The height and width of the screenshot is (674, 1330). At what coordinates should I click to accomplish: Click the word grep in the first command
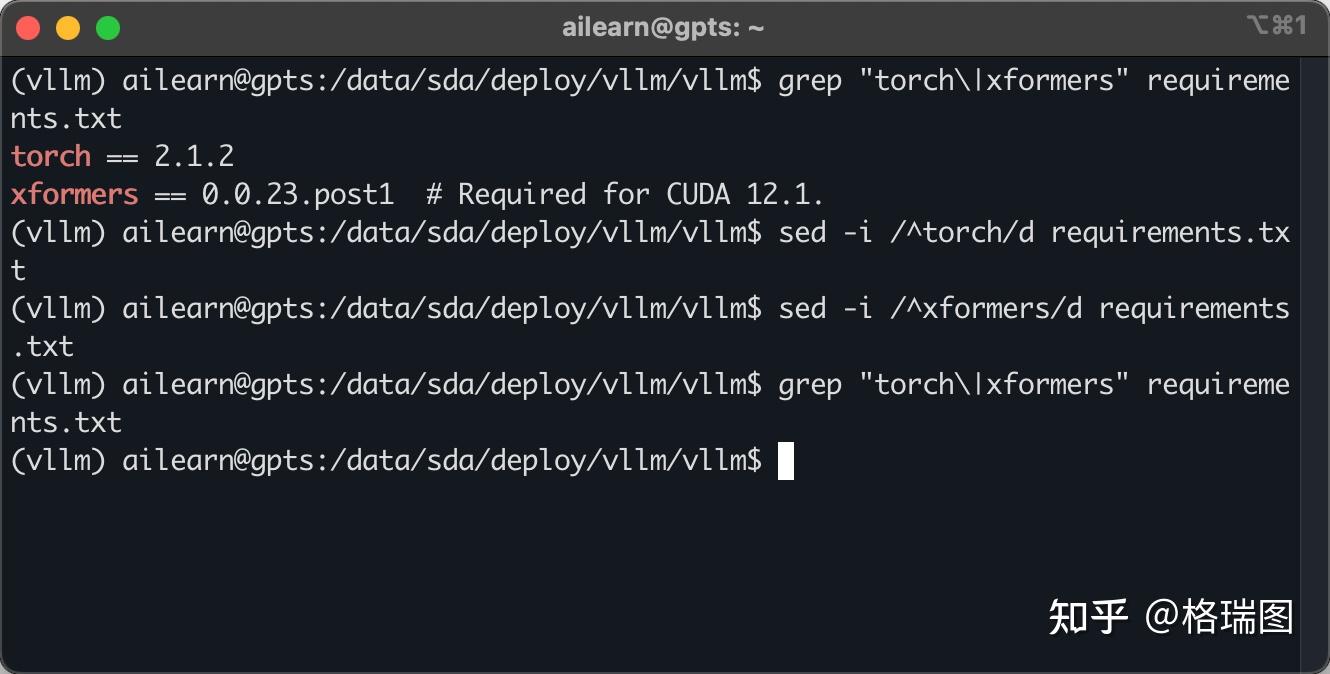(810, 80)
